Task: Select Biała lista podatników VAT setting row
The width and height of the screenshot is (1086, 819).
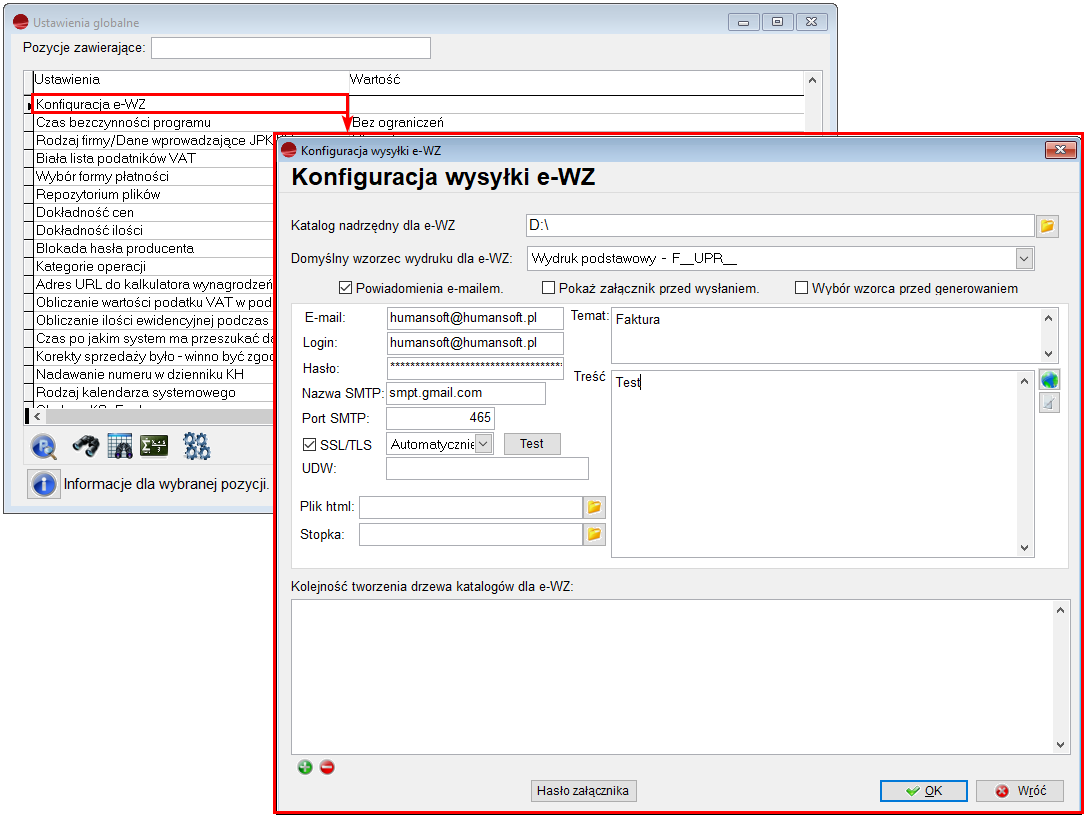Action: (115, 158)
